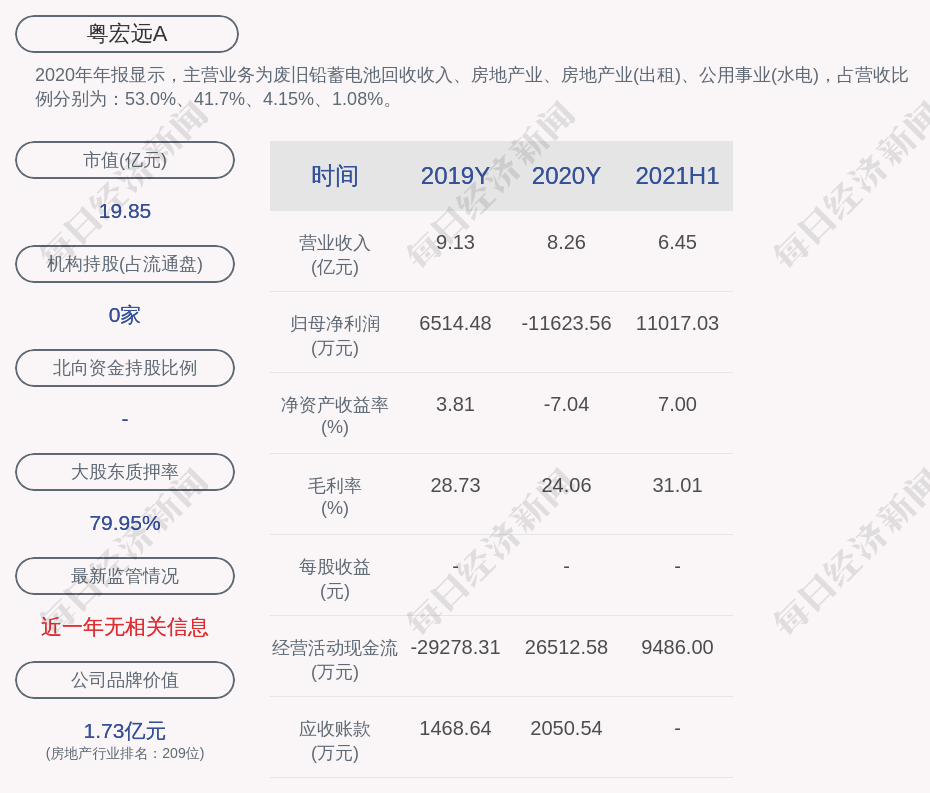Open the 最新监管情况 label pill

click(125, 576)
